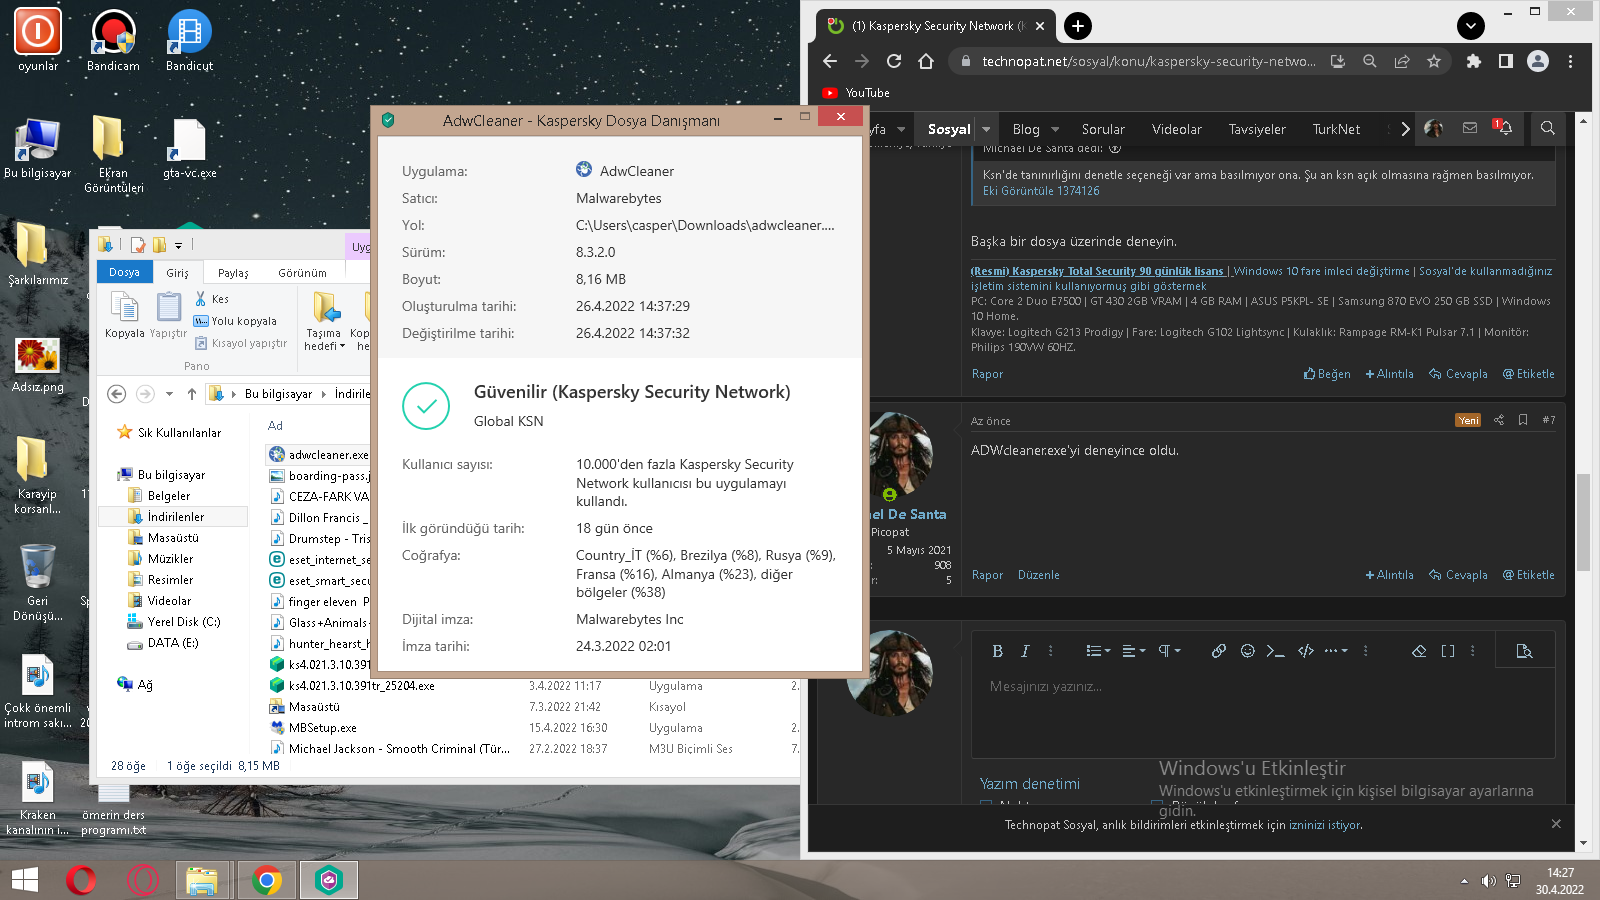The height and width of the screenshot is (900, 1600).
Task: Insert a code block in the editor
Action: [1306, 651]
